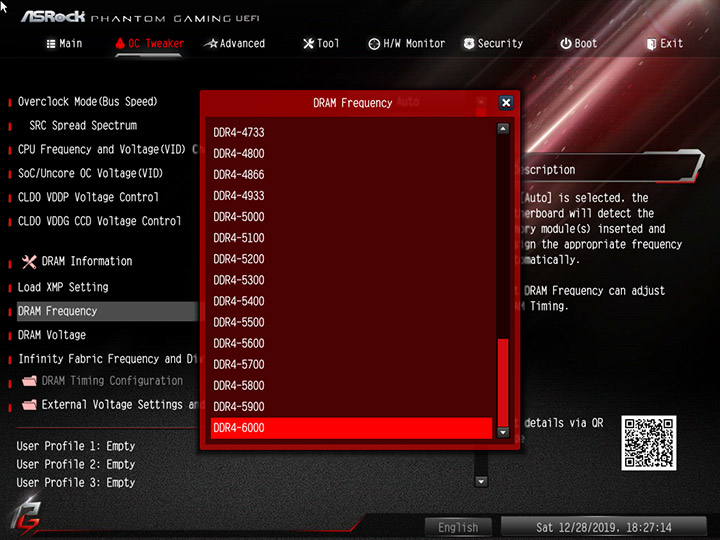Click the OC Tweaker flame icon
Viewport: 720px width, 540px height.
pyautogui.click(x=120, y=44)
